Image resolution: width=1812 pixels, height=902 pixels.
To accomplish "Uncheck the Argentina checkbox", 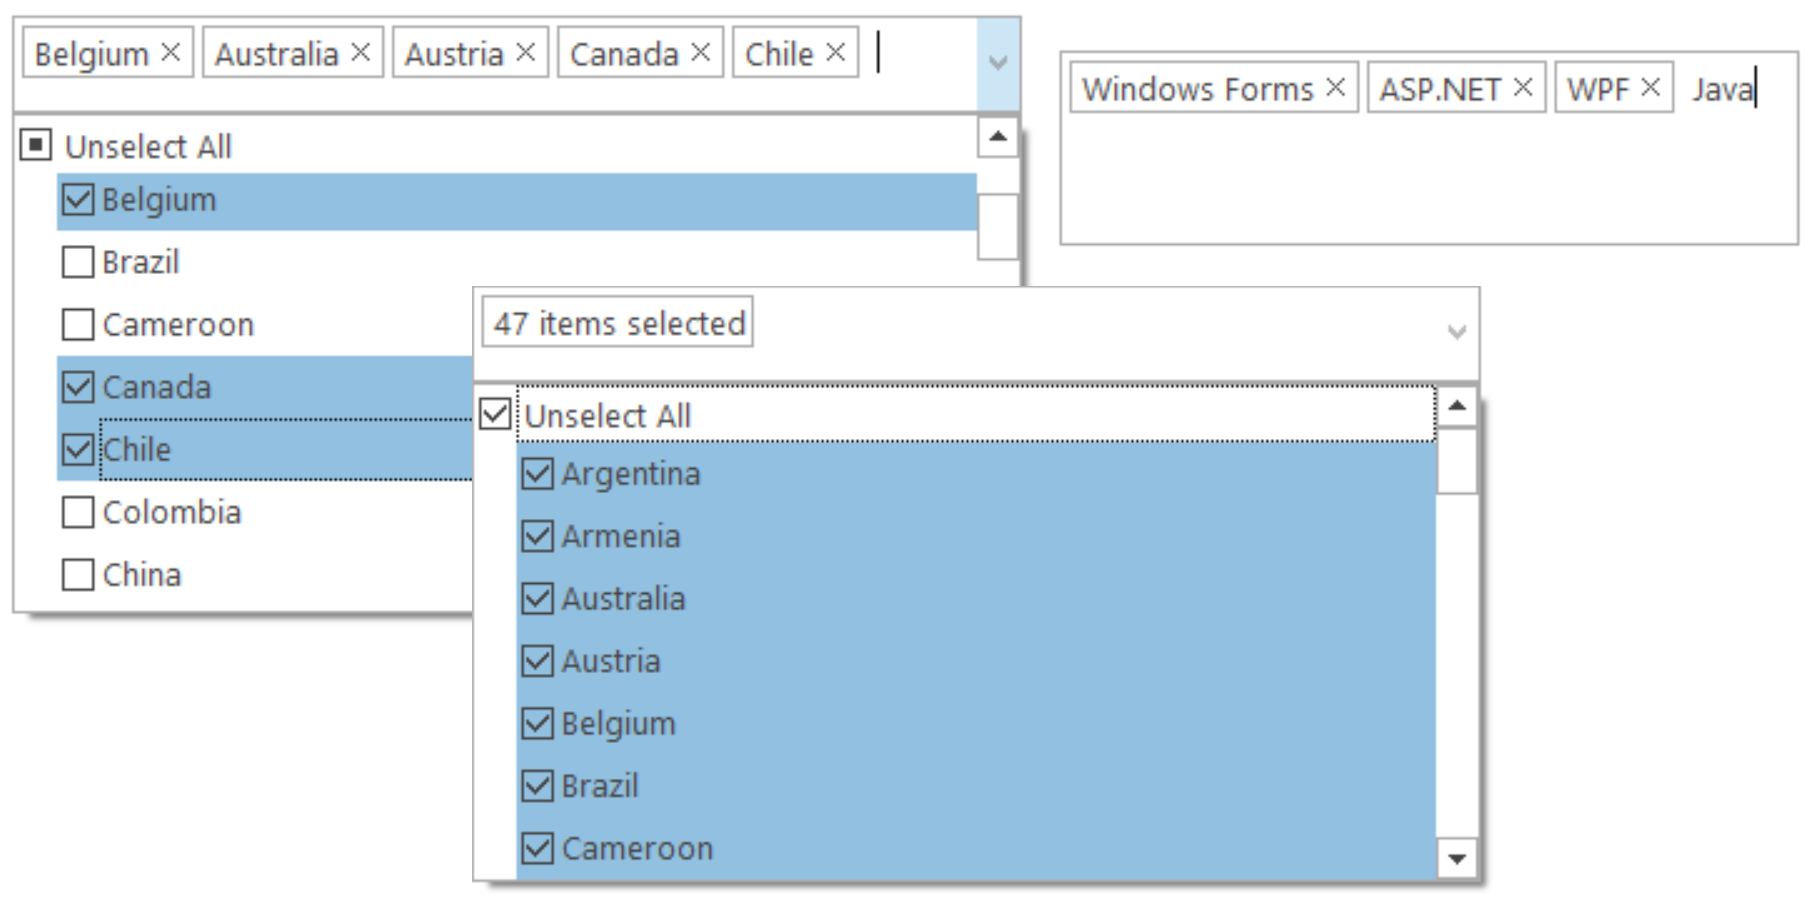I will 536,474.
